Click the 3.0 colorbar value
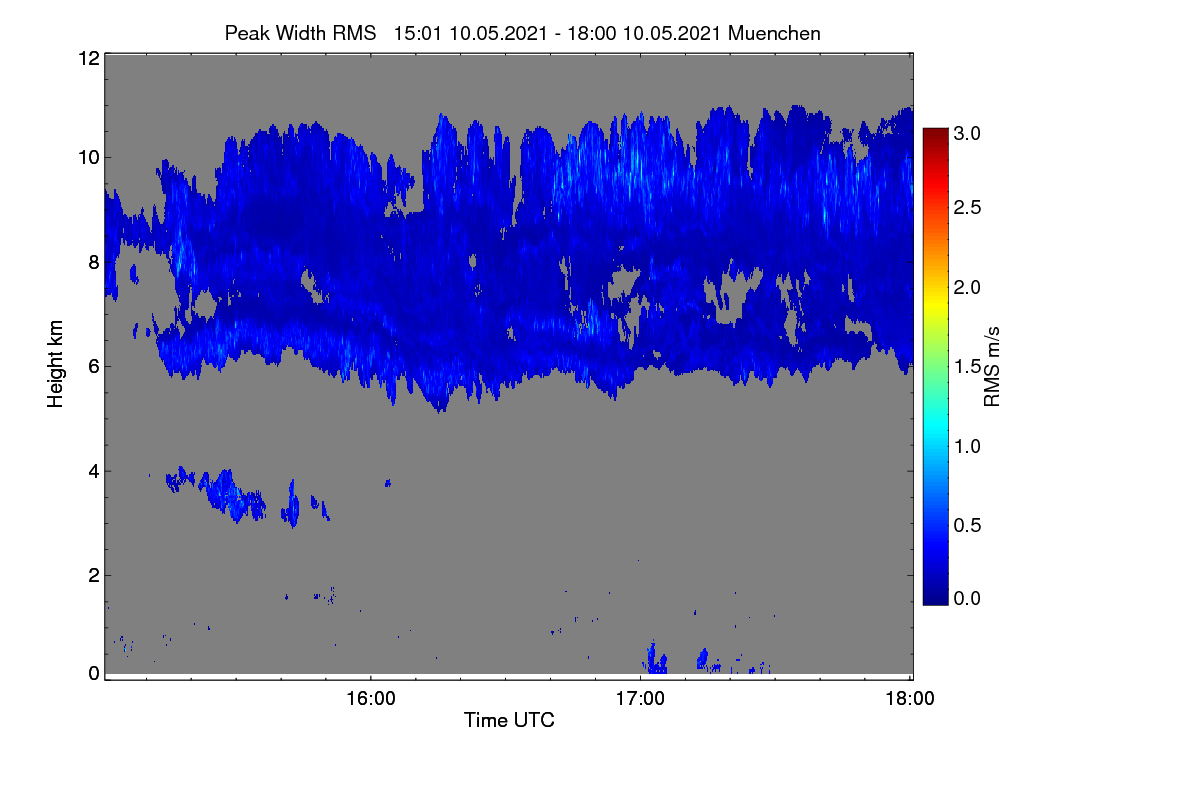The width and height of the screenshot is (1200, 800). [x=968, y=133]
